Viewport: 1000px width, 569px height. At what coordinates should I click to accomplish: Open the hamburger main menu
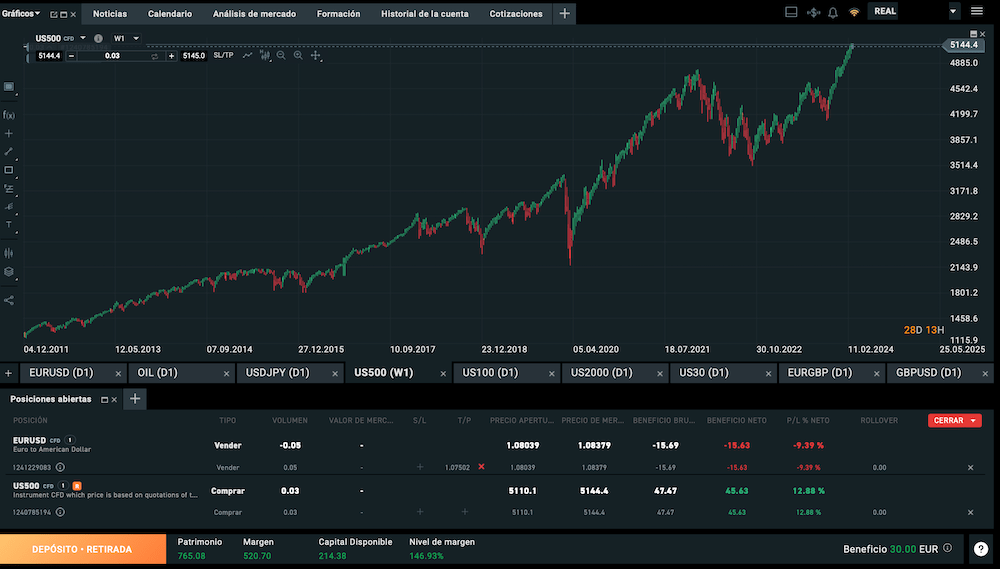point(977,12)
